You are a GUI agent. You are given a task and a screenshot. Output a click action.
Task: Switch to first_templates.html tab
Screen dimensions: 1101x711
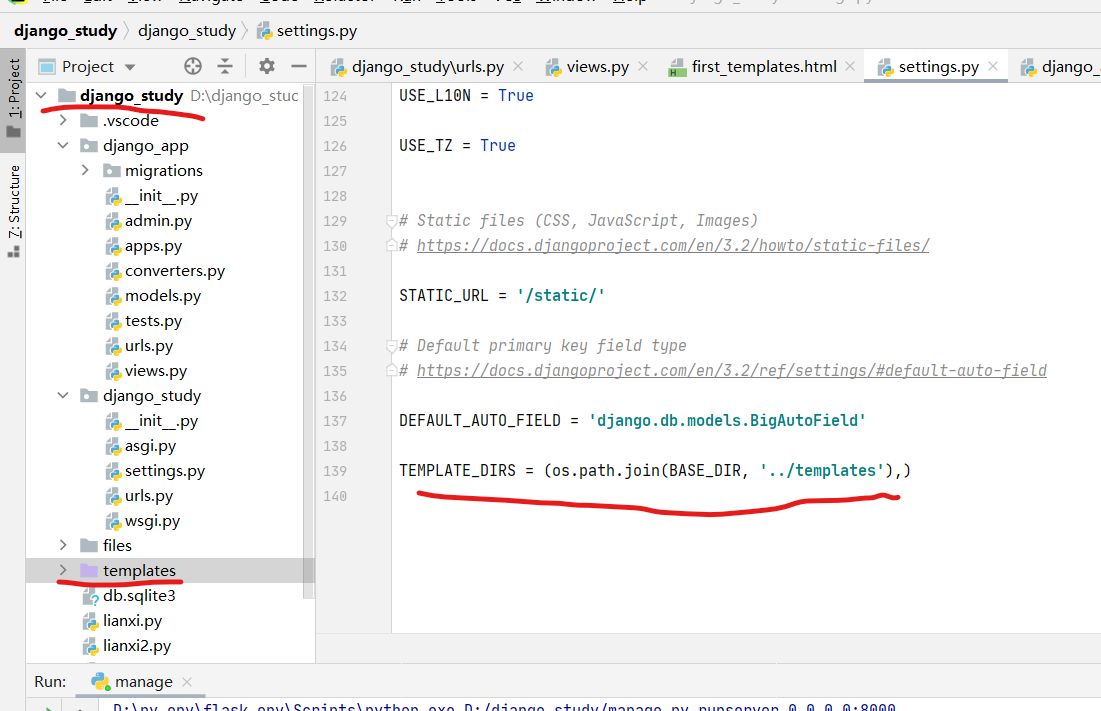(x=764, y=67)
